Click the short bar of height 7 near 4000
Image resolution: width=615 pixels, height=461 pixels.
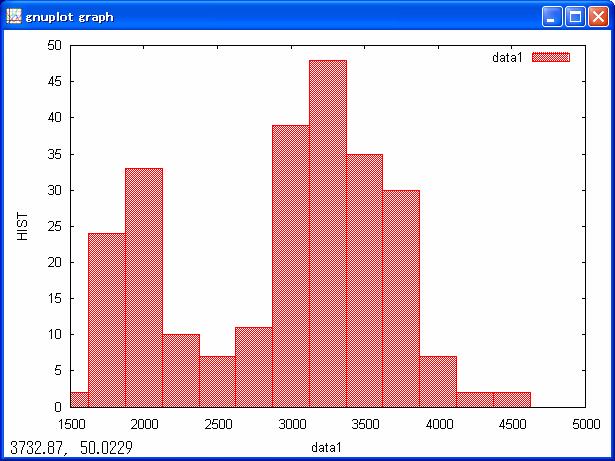438,381
